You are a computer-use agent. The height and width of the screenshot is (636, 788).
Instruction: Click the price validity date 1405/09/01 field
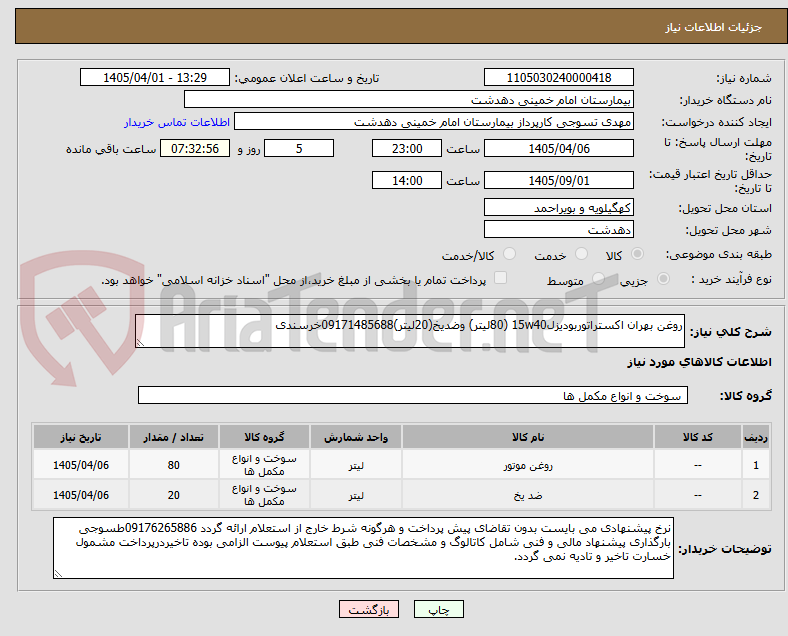[x=558, y=180]
